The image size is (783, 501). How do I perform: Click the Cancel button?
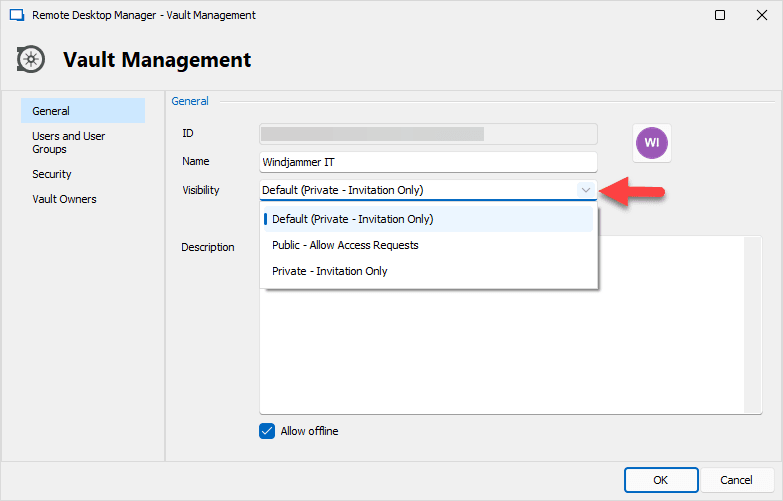coord(736,480)
